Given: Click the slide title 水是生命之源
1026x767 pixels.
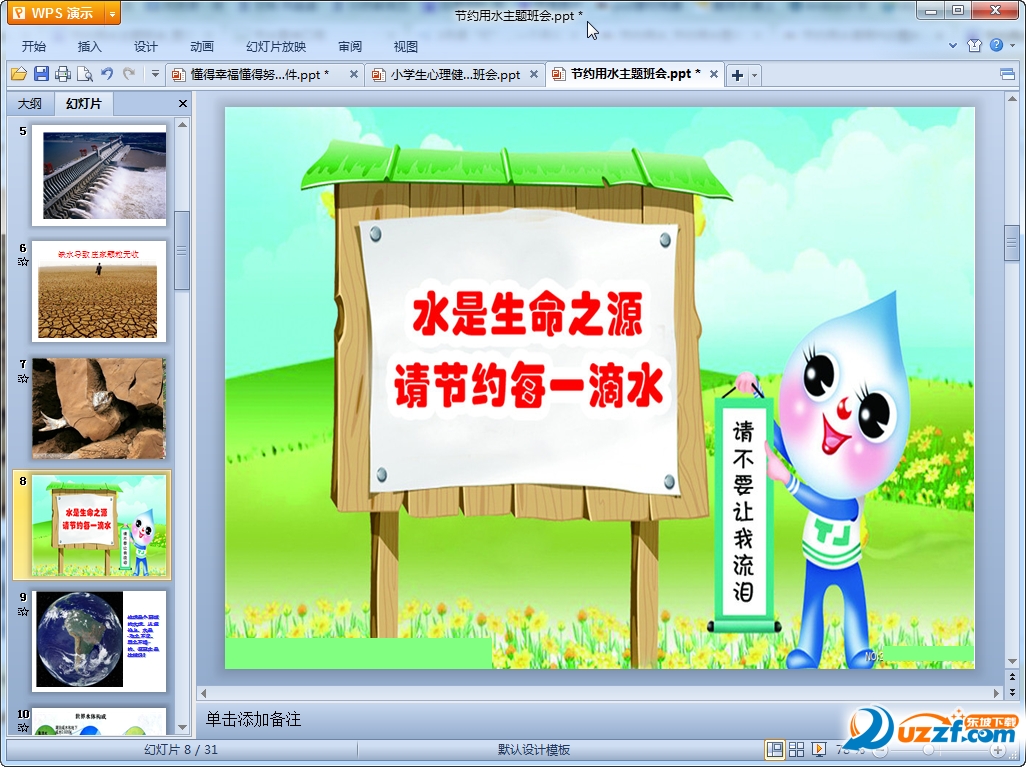Looking at the screenshot, I should [x=527, y=315].
